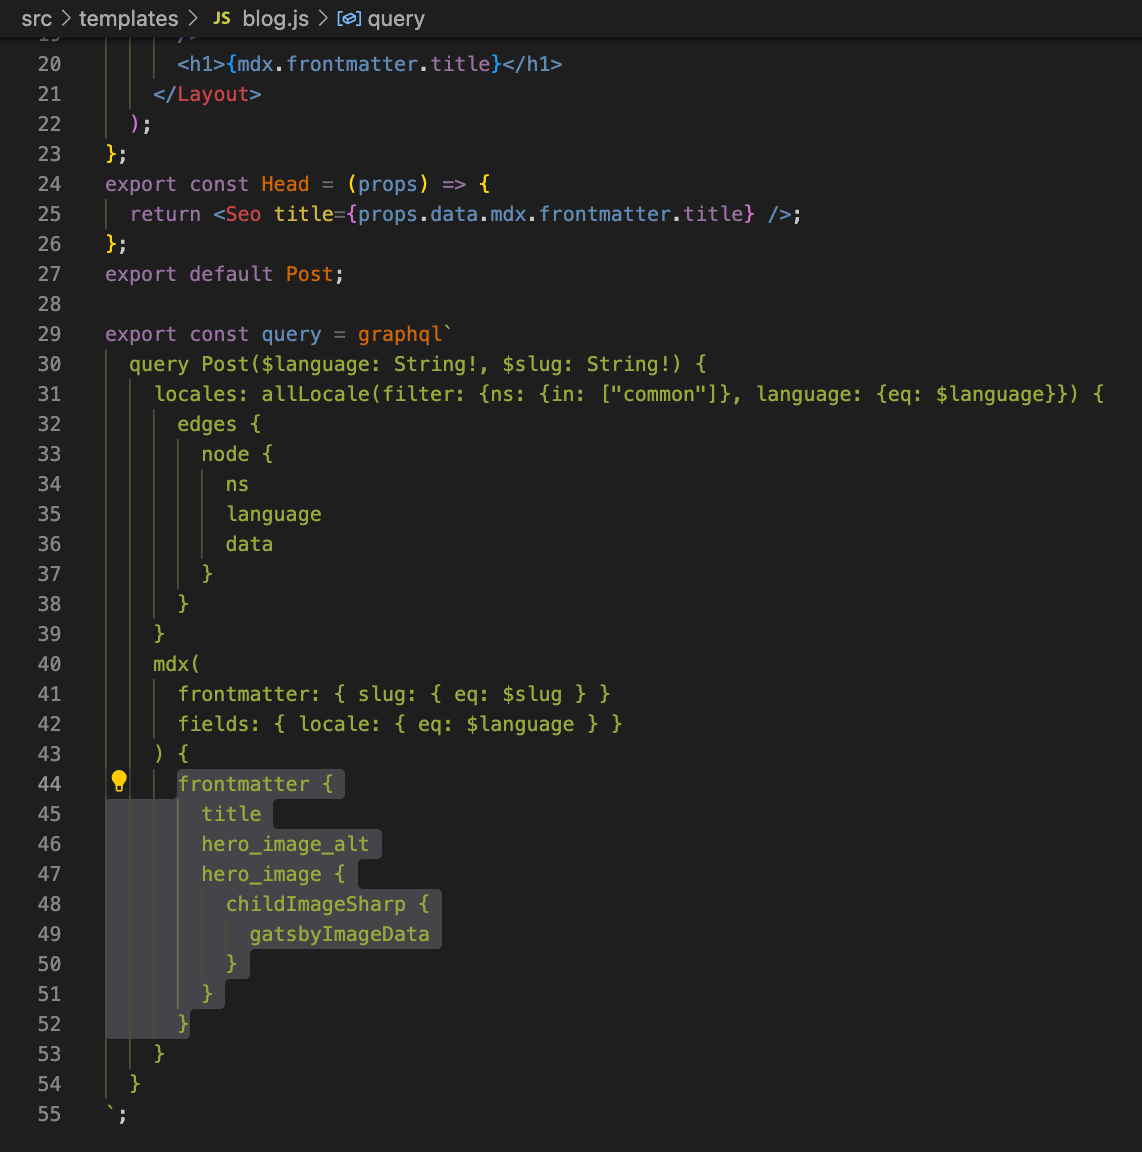Image resolution: width=1142 pixels, height=1152 pixels.
Task: Click 'Seo' component name on line 25
Action: click(243, 214)
